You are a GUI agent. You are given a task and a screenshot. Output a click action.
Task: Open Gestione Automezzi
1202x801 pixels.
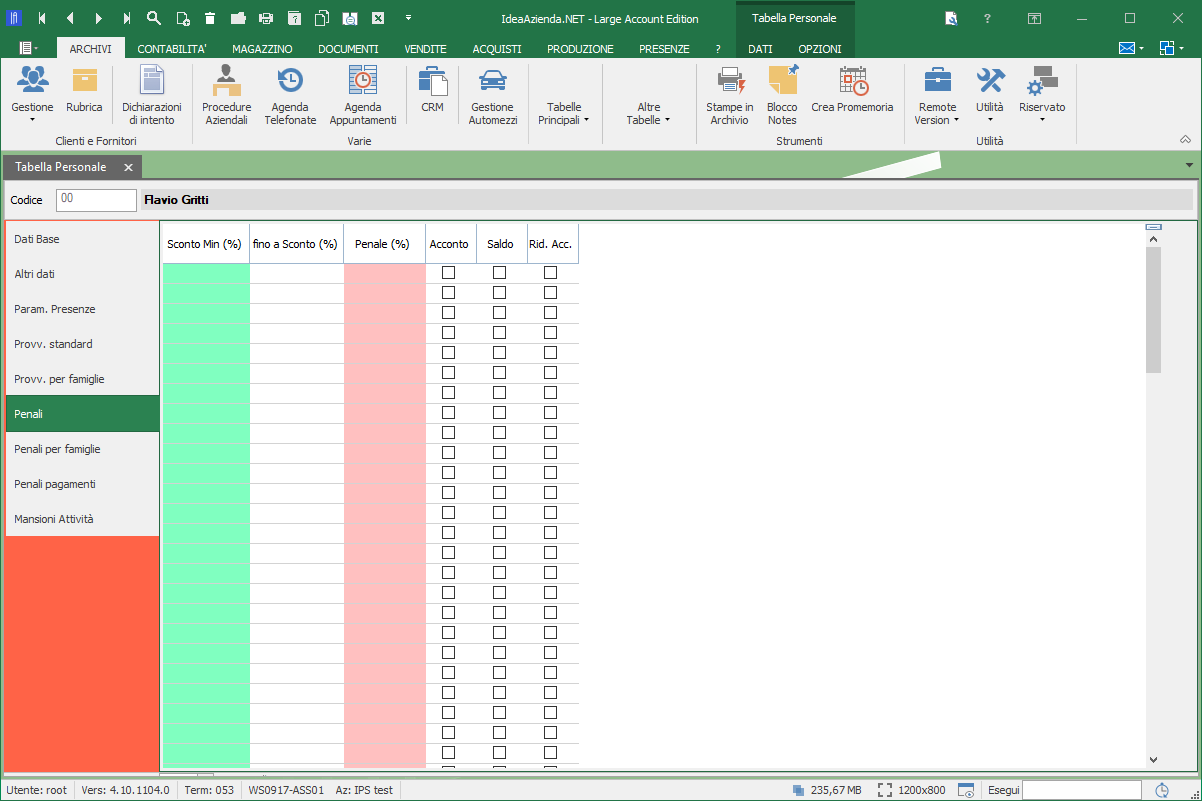493,96
